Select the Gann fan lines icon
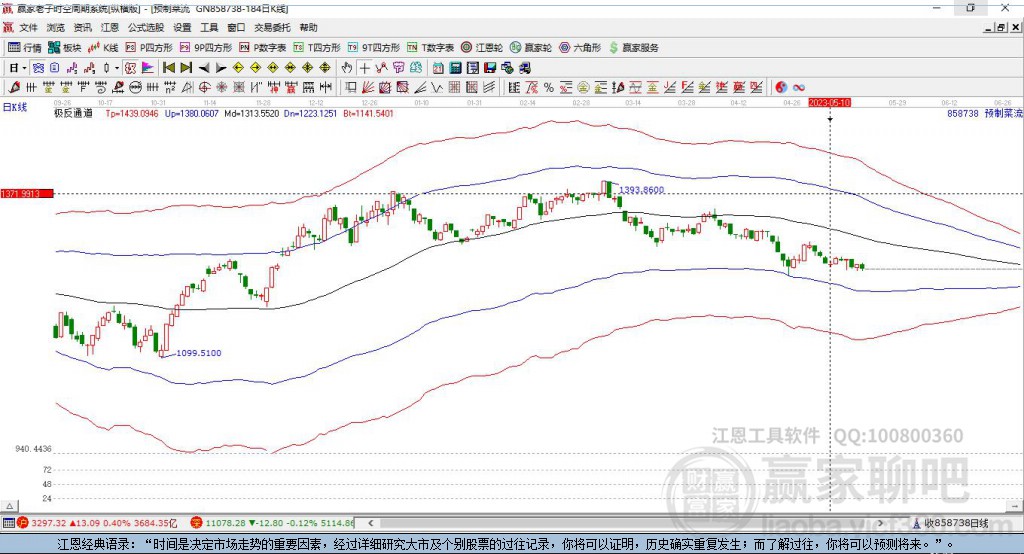Viewport: 1024px width, 554px height. point(368,88)
